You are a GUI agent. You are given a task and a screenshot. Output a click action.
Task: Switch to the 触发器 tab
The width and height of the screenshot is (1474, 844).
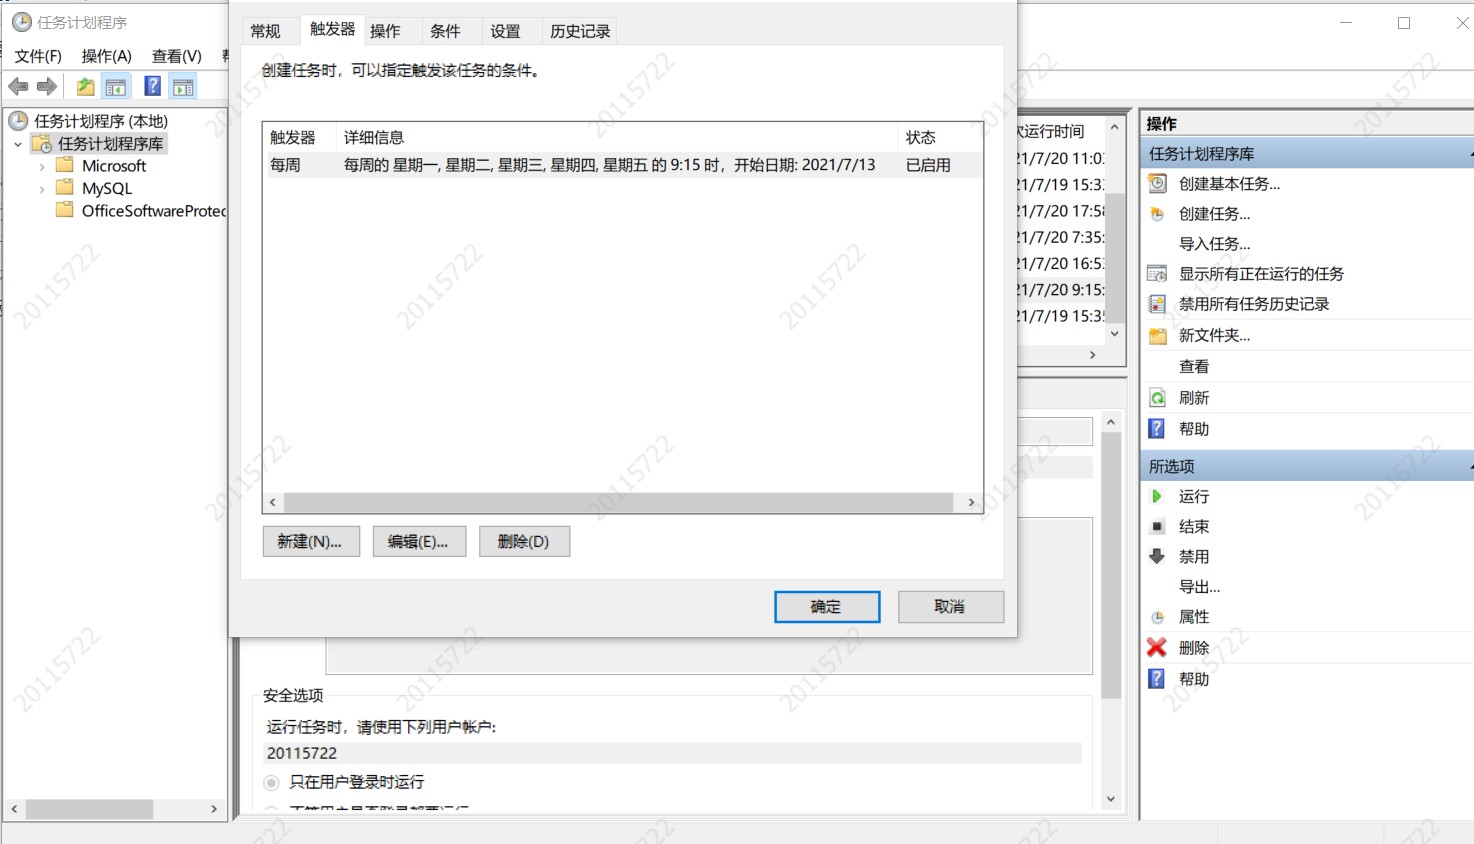click(332, 29)
